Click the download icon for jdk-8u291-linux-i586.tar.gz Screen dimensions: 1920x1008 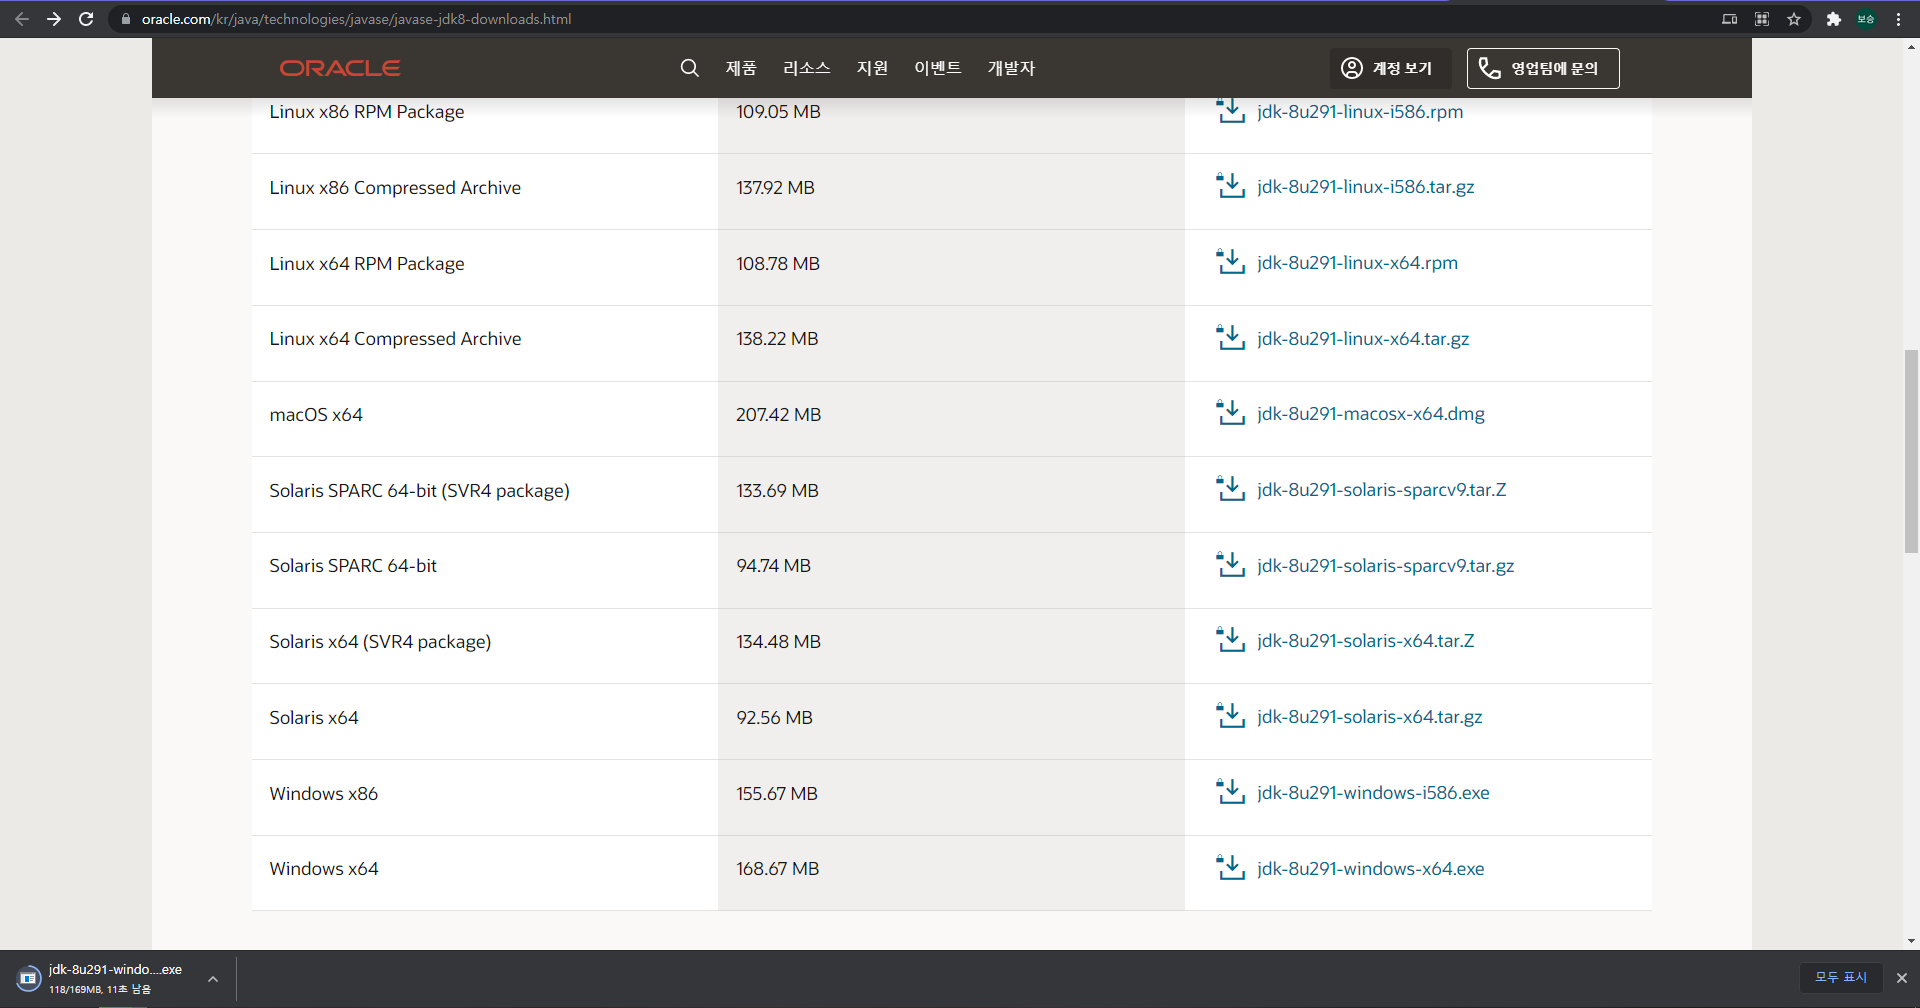click(x=1230, y=186)
